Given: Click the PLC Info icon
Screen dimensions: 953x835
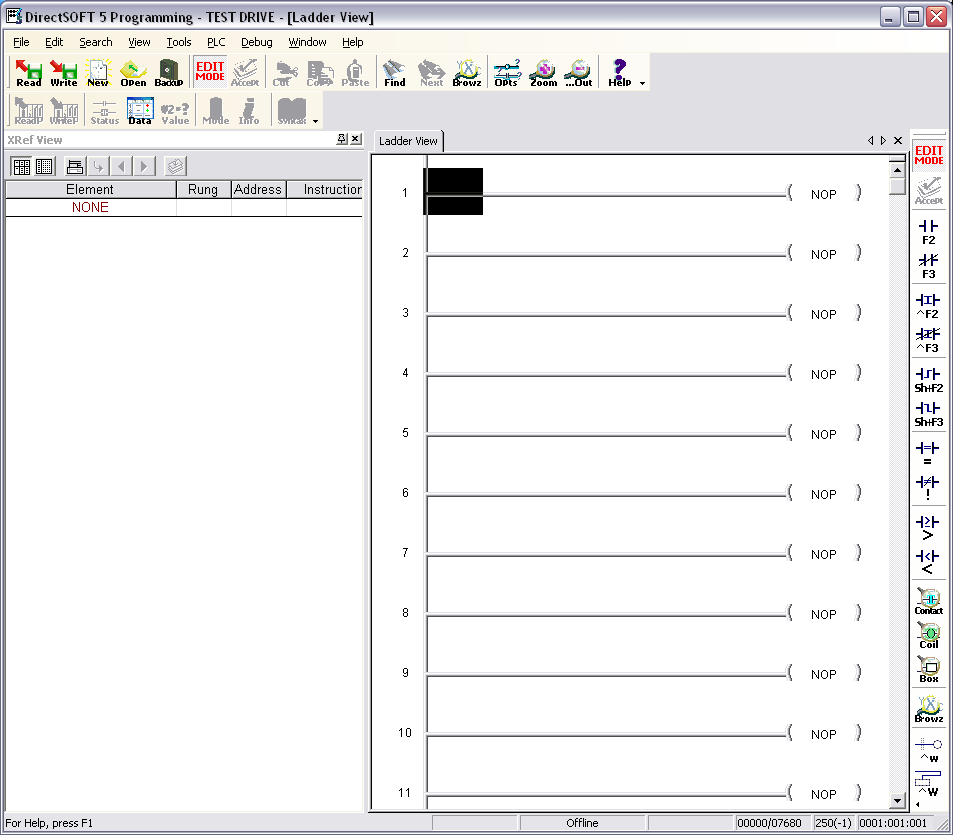Looking at the screenshot, I should [x=249, y=111].
